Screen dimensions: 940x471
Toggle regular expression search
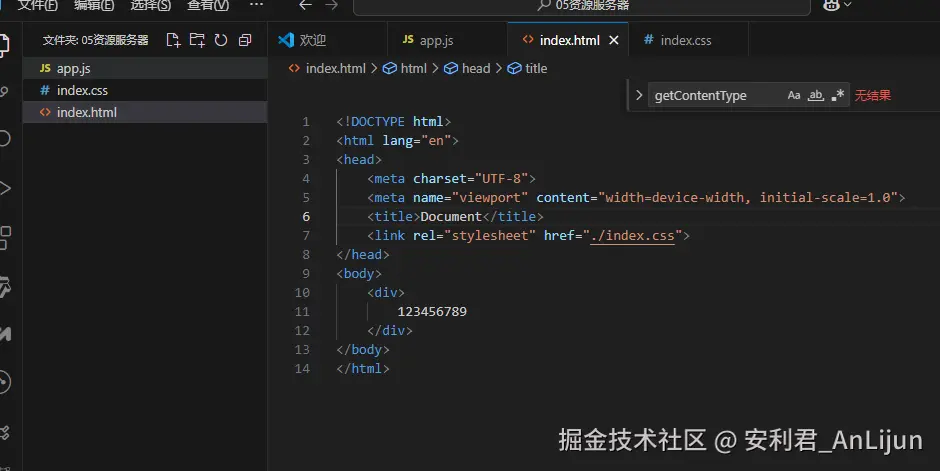coord(837,95)
